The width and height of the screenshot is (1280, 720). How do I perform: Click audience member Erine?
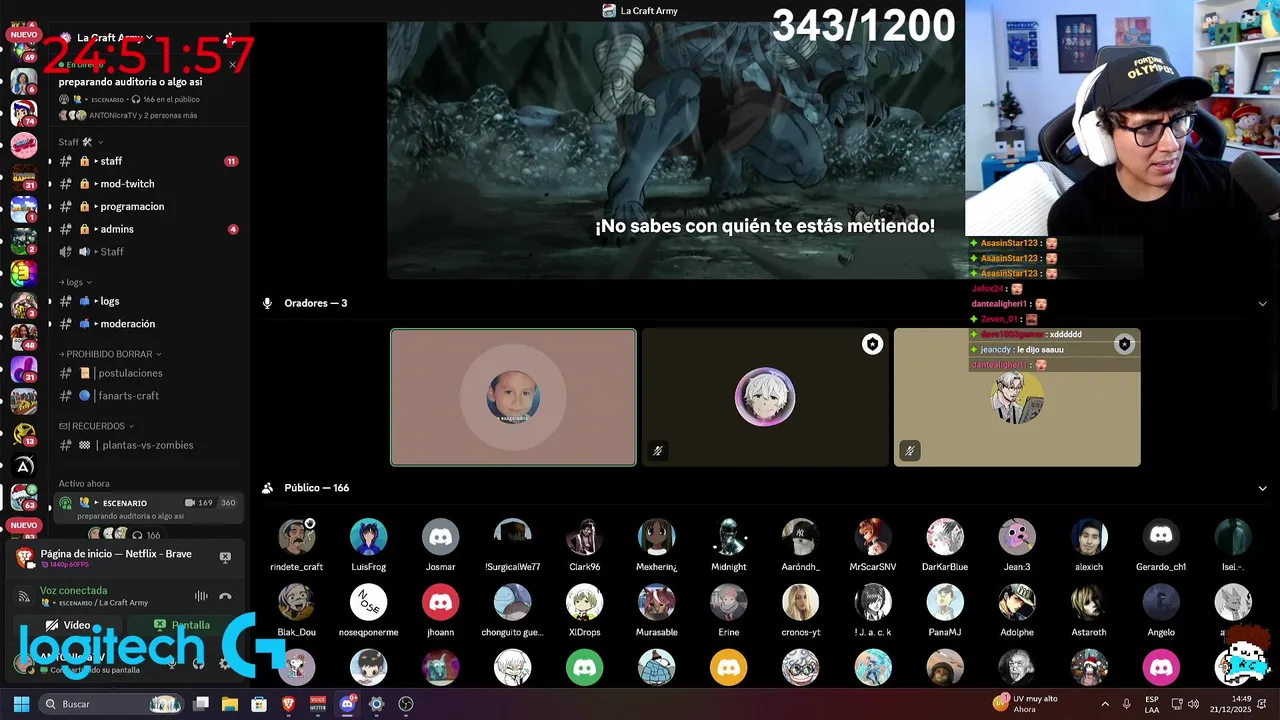[x=729, y=611]
